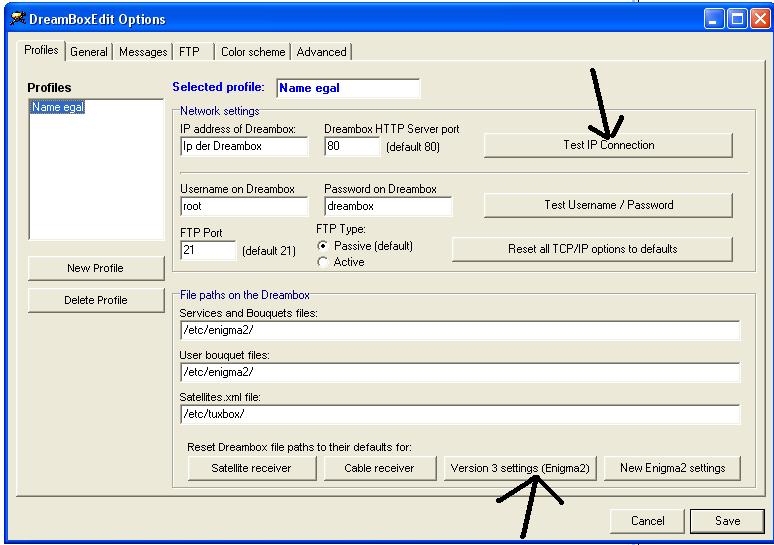Click the Test IP Connection button
774x545 pixels.
pos(608,145)
